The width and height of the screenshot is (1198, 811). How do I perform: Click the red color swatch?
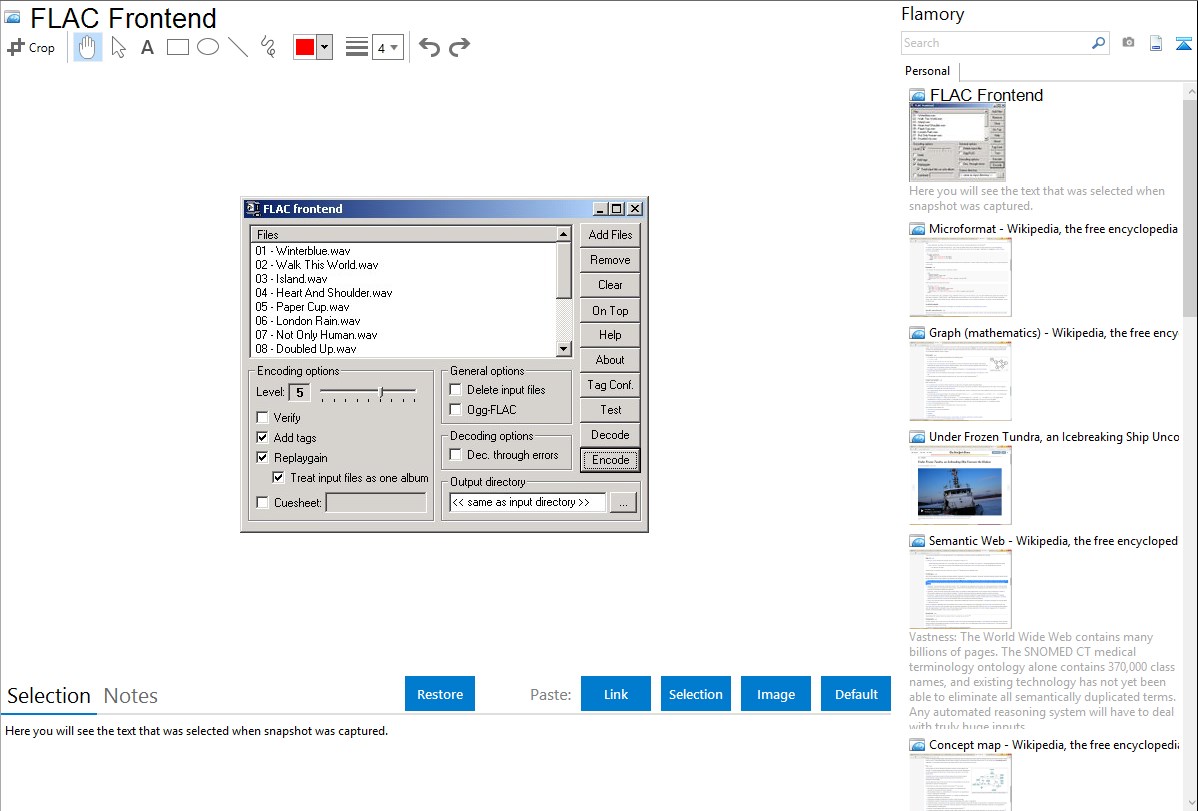(305, 47)
